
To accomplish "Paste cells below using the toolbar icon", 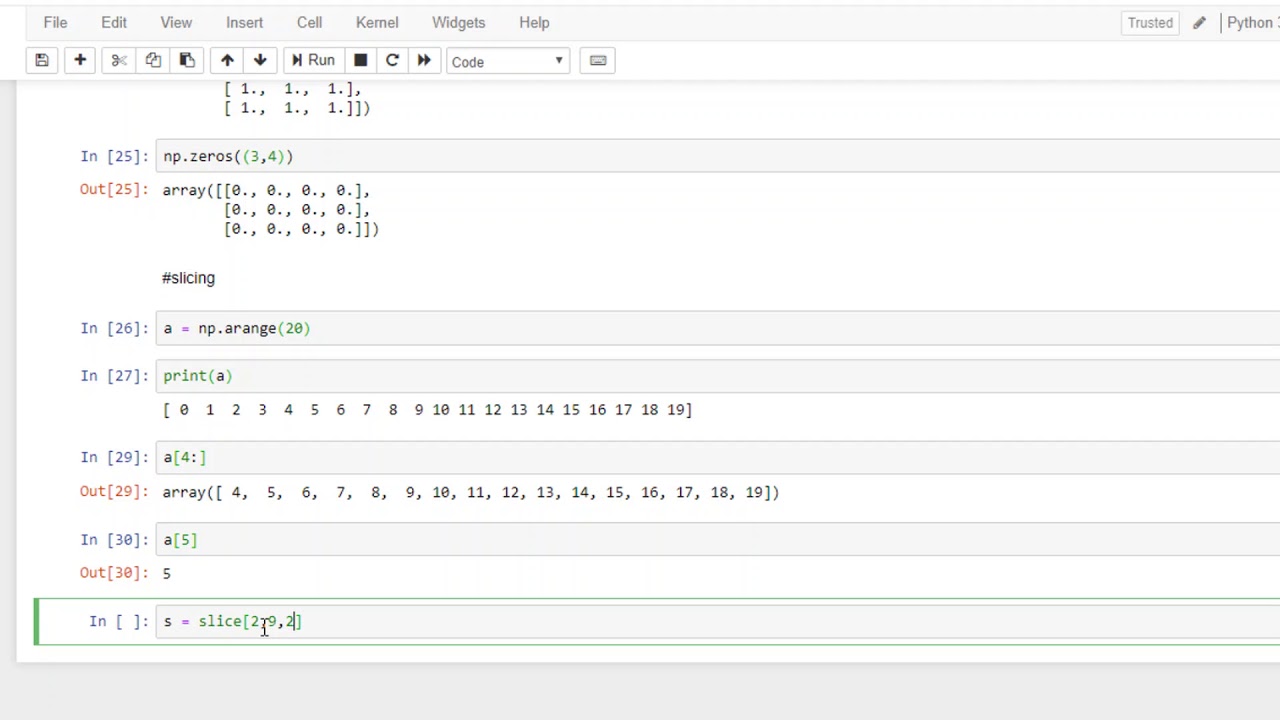I will pyautogui.click(x=187, y=61).
